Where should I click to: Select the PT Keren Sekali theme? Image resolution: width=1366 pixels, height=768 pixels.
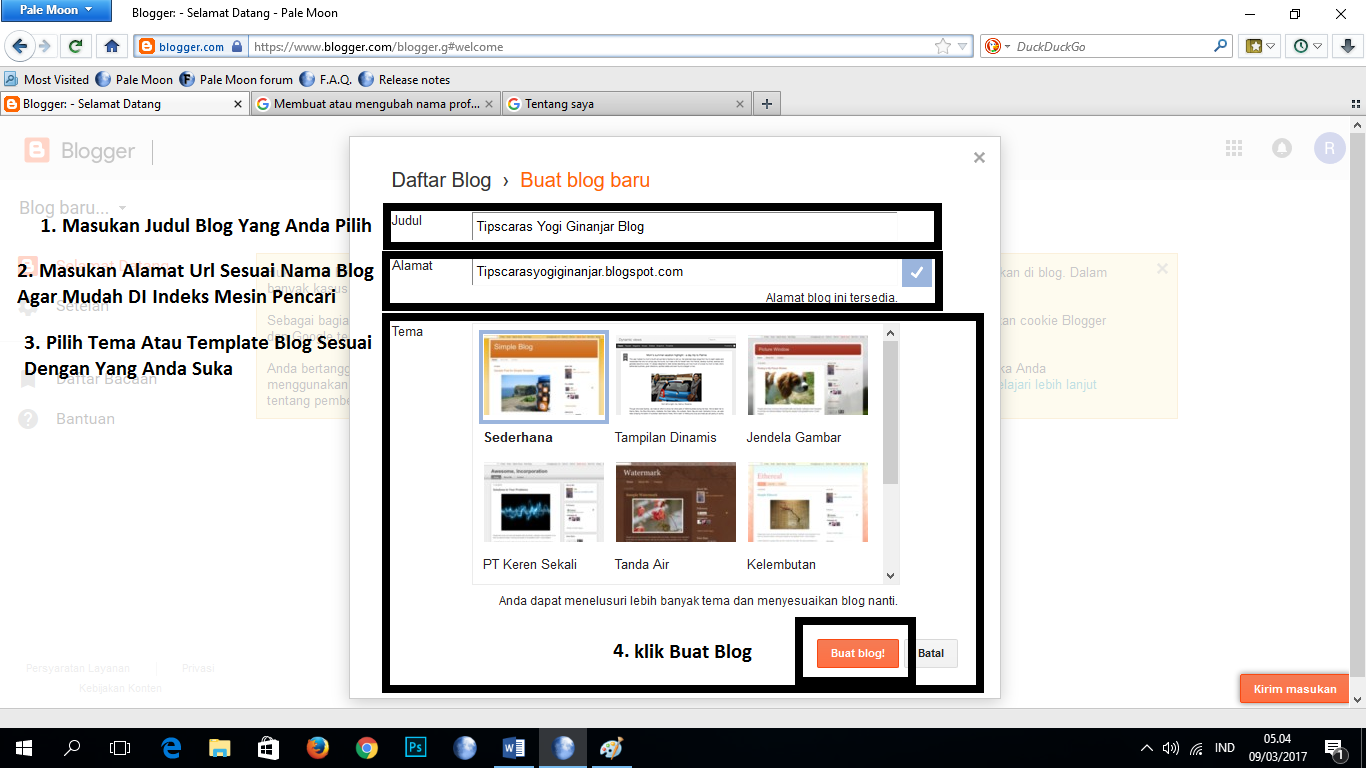[x=543, y=503]
